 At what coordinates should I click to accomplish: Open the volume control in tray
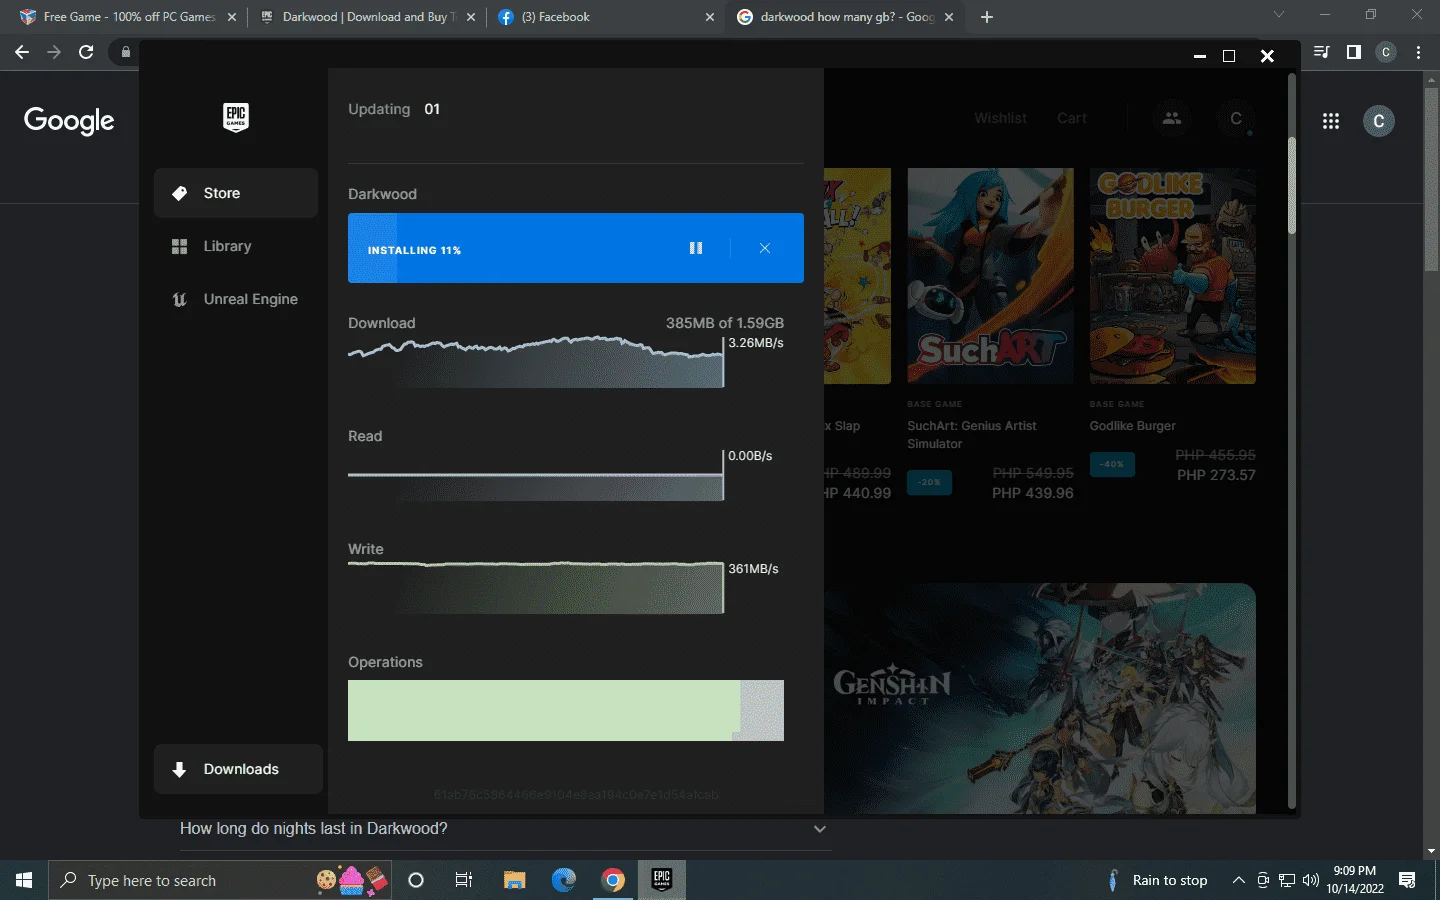[1312, 880]
